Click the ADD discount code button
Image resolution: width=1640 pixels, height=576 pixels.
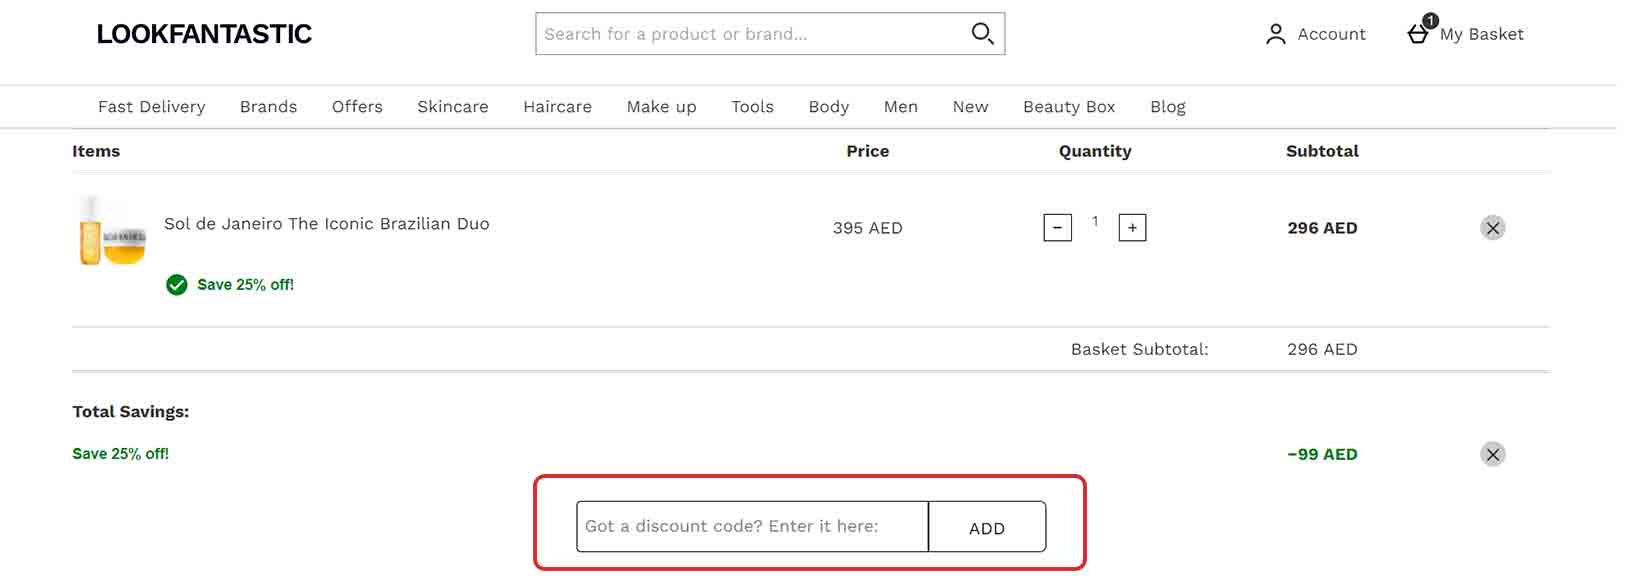pos(986,527)
